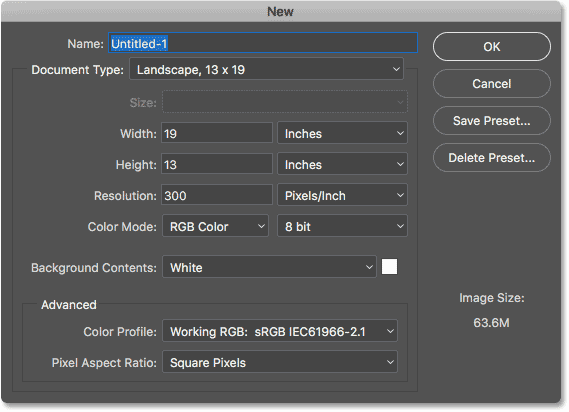Viewport: 569px width, 412px height.
Task: Click Save Preset button
Action: tap(491, 121)
